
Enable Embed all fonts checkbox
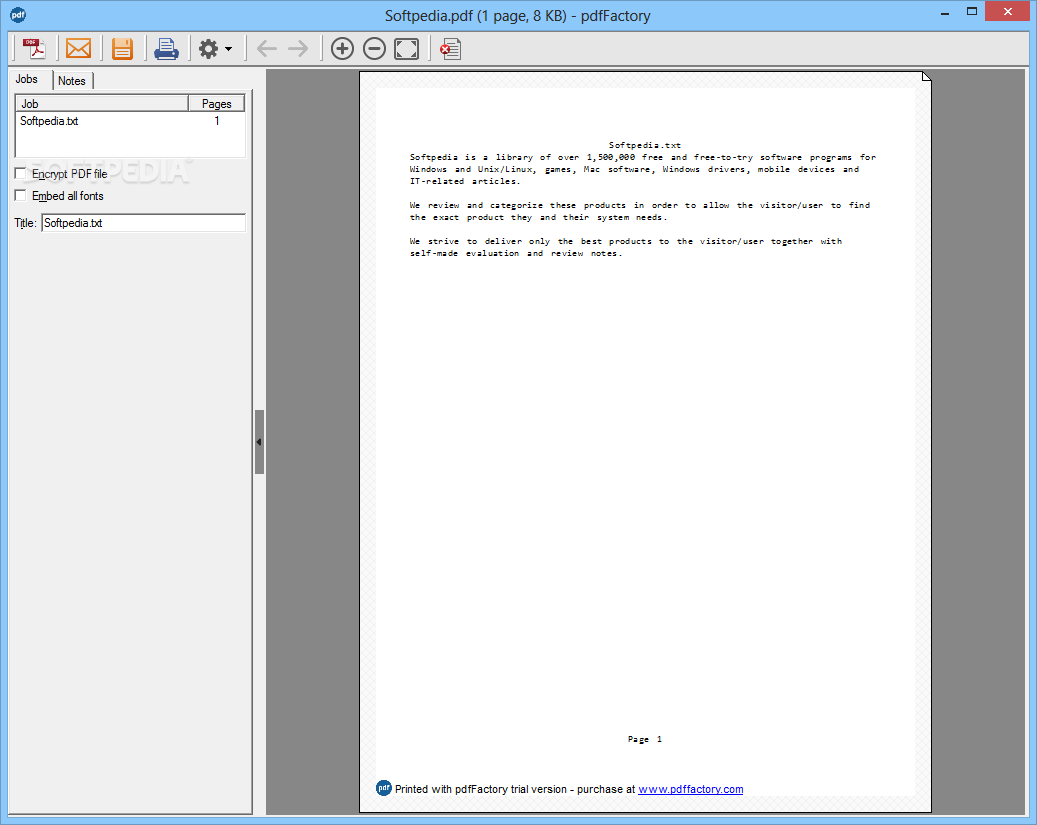(x=21, y=195)
